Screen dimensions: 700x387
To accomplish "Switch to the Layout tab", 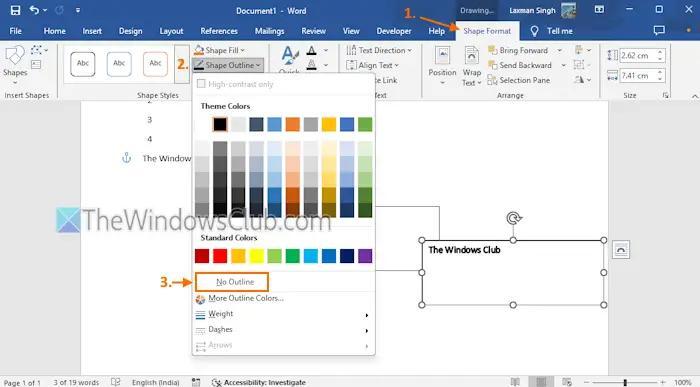I will tap(171, 31).
